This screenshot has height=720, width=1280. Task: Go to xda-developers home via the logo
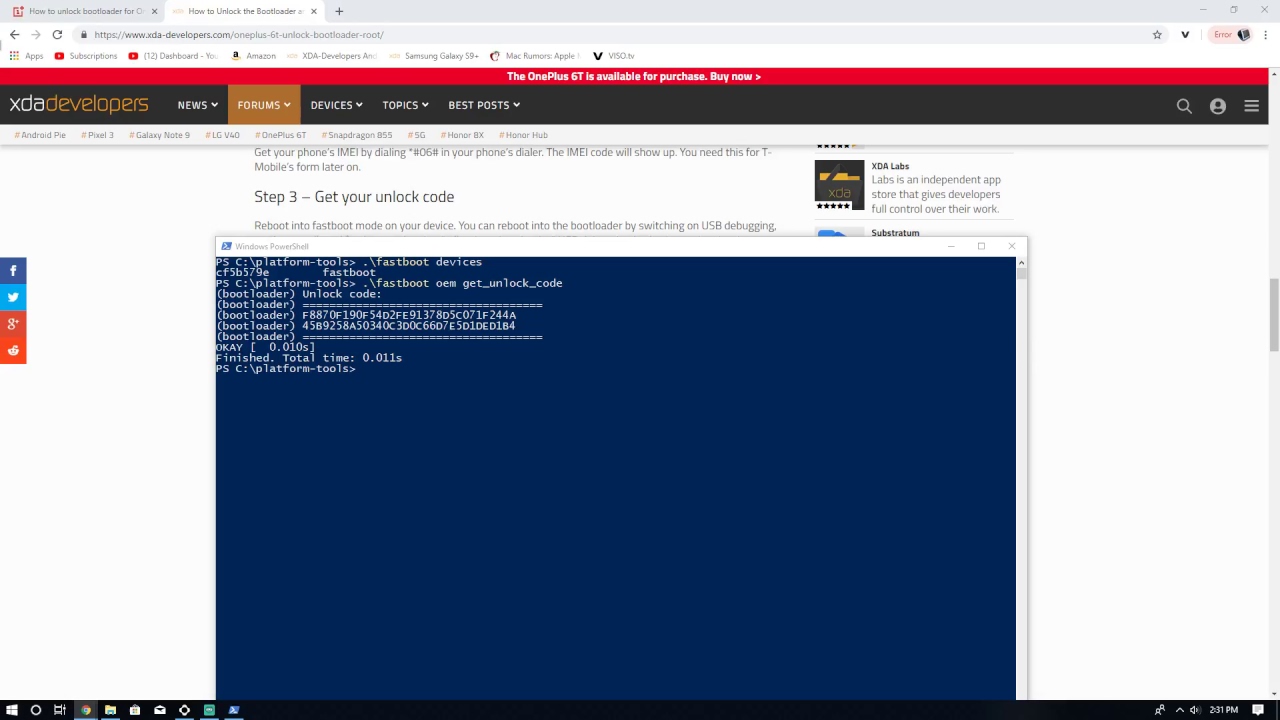coord(79,105)
